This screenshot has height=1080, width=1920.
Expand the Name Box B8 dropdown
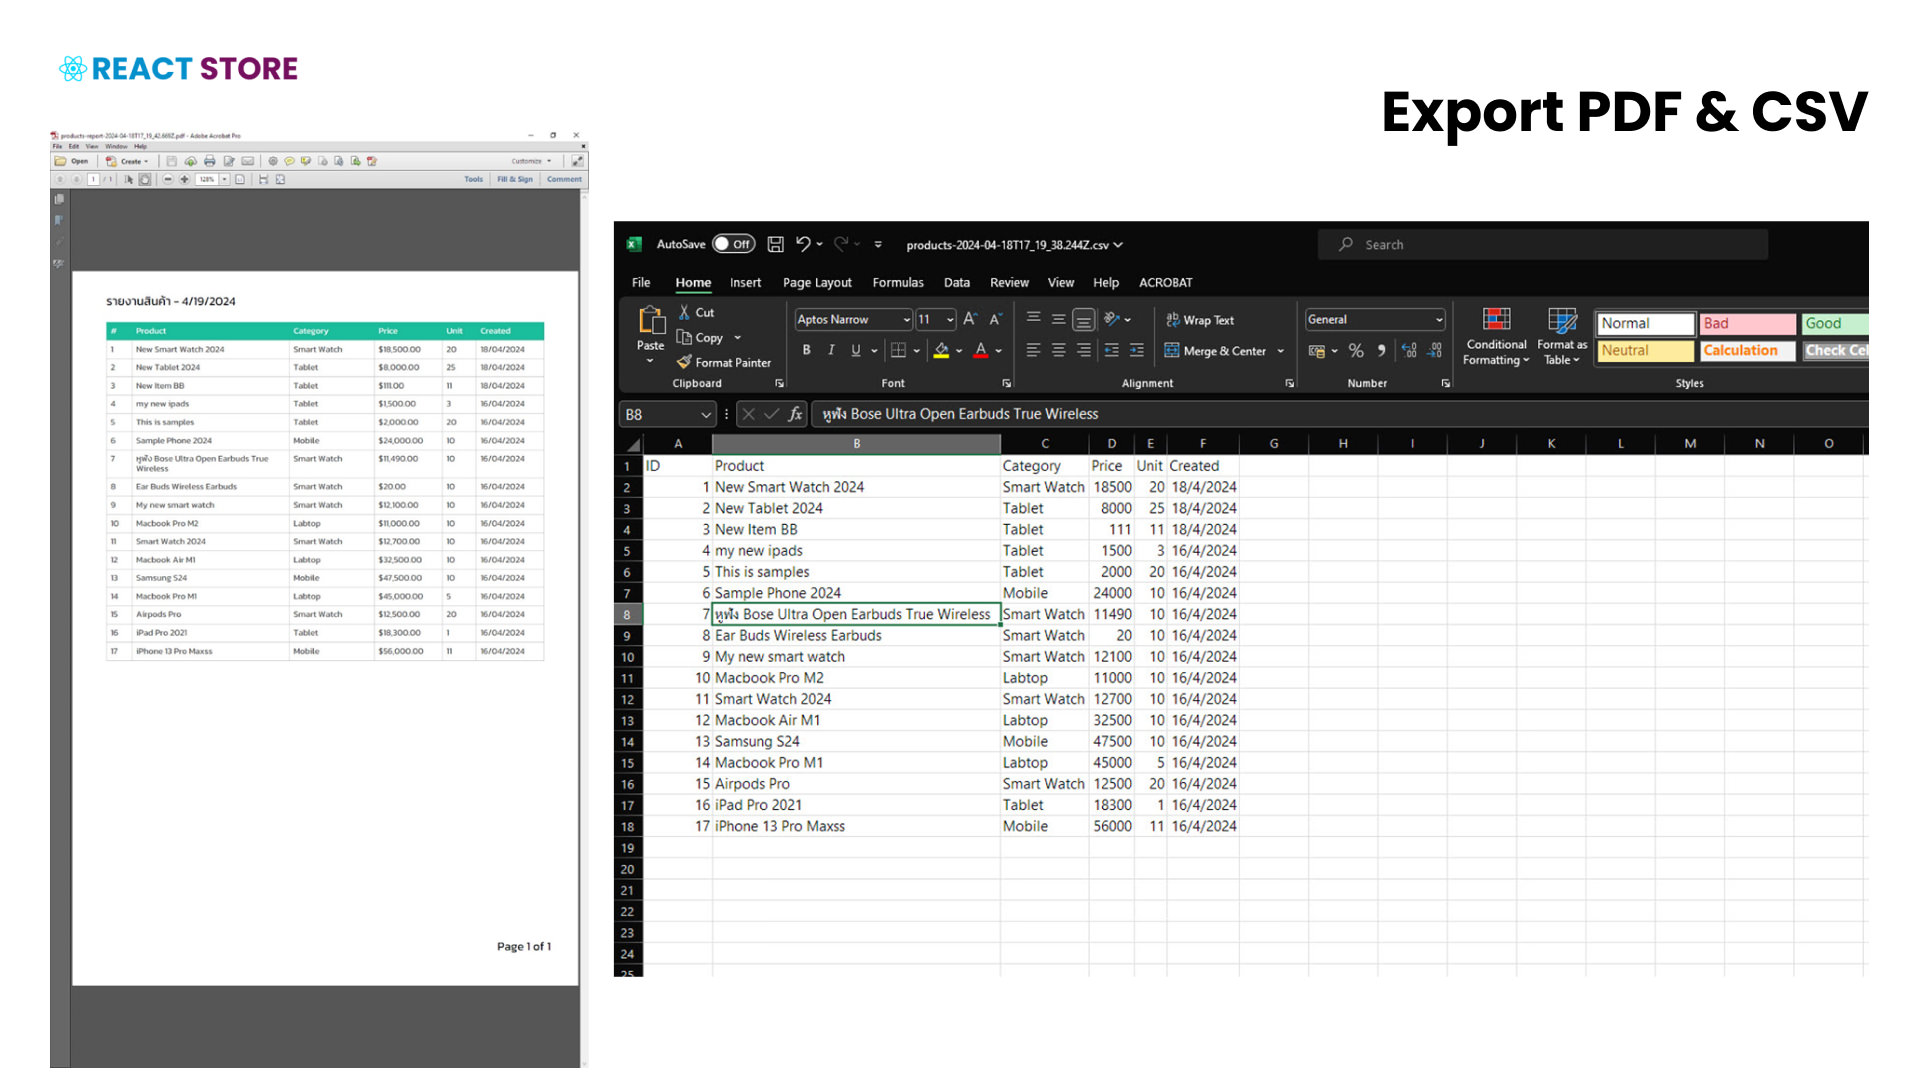click(x=706, y=414)
